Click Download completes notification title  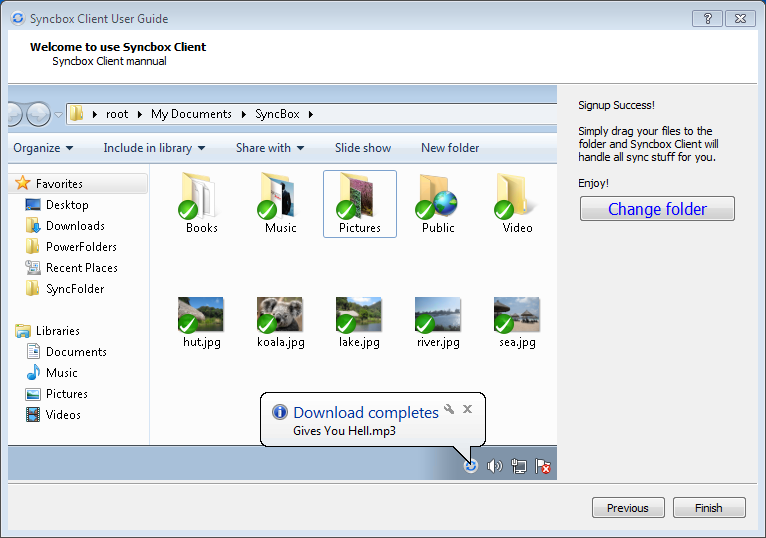pos(366,412)
